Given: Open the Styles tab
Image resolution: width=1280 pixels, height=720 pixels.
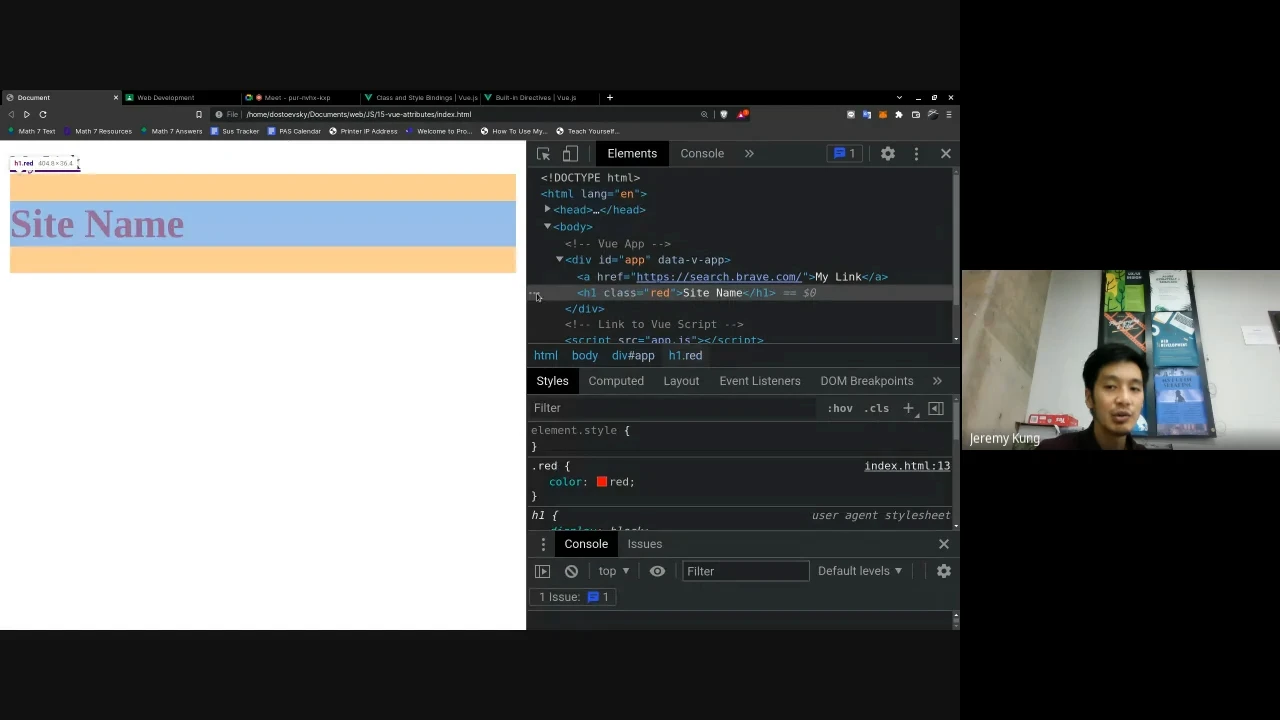Looking at the screenshot, I should (x=552, y=381).
